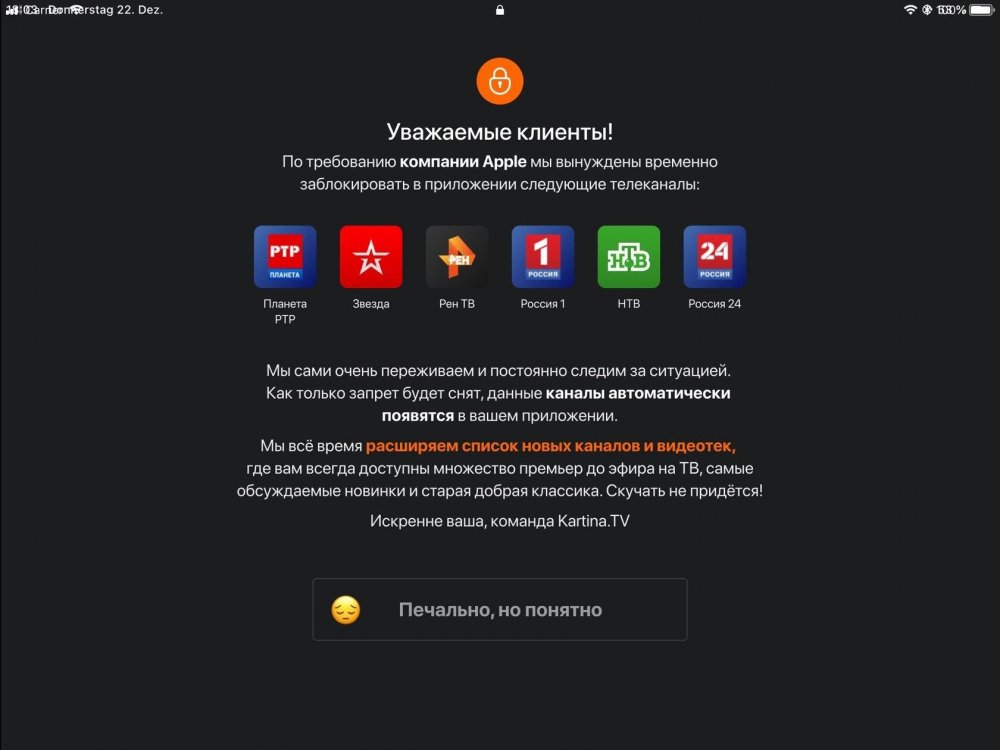Open the Россия 1 channel logo
This screenshot has height=750, width=1000.
(543, 256)
